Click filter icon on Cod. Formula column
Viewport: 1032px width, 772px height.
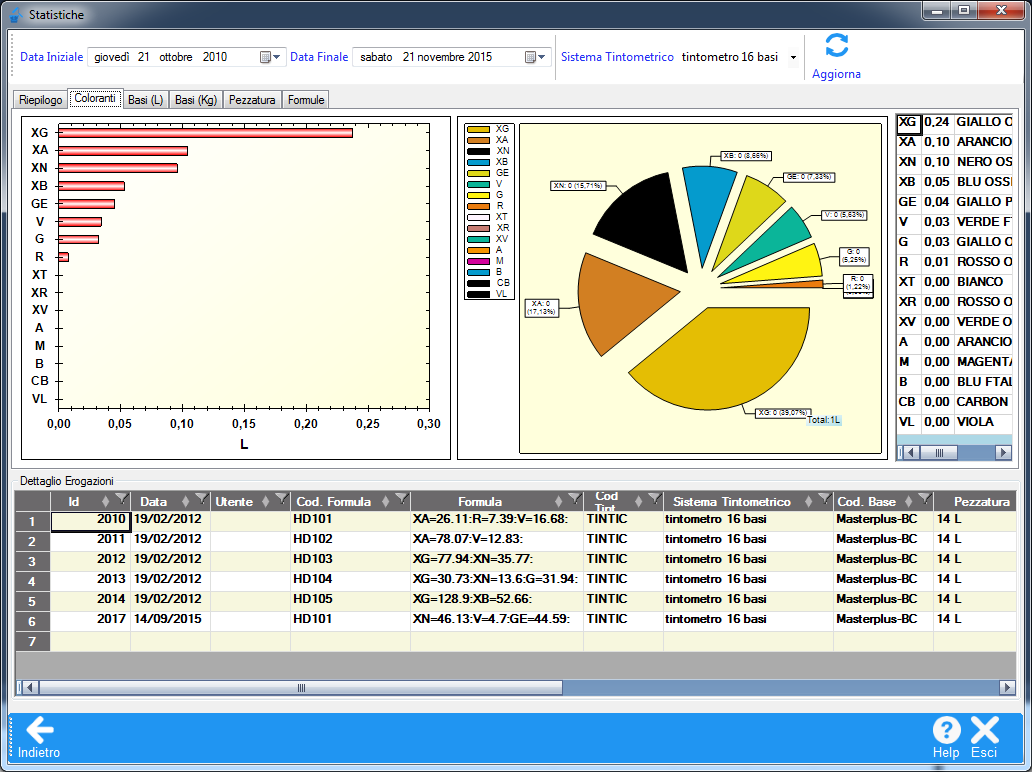[x=401, y=499]
